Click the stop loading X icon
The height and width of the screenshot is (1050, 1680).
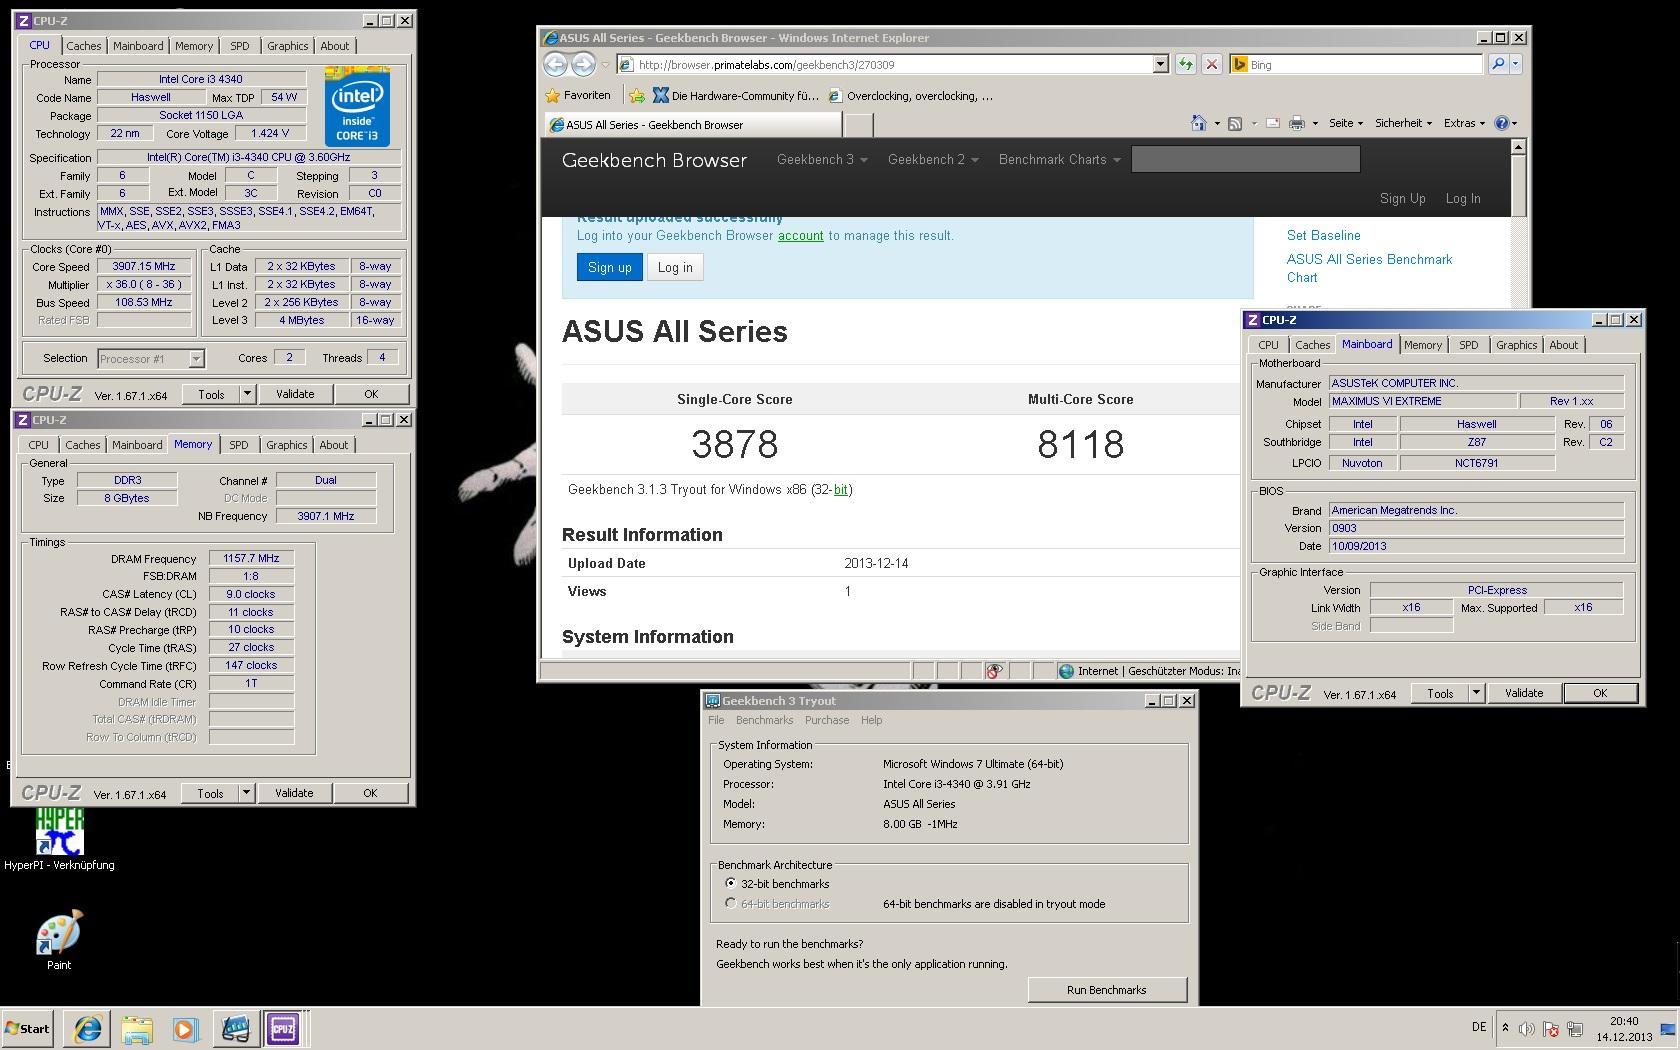[1211, 64]
